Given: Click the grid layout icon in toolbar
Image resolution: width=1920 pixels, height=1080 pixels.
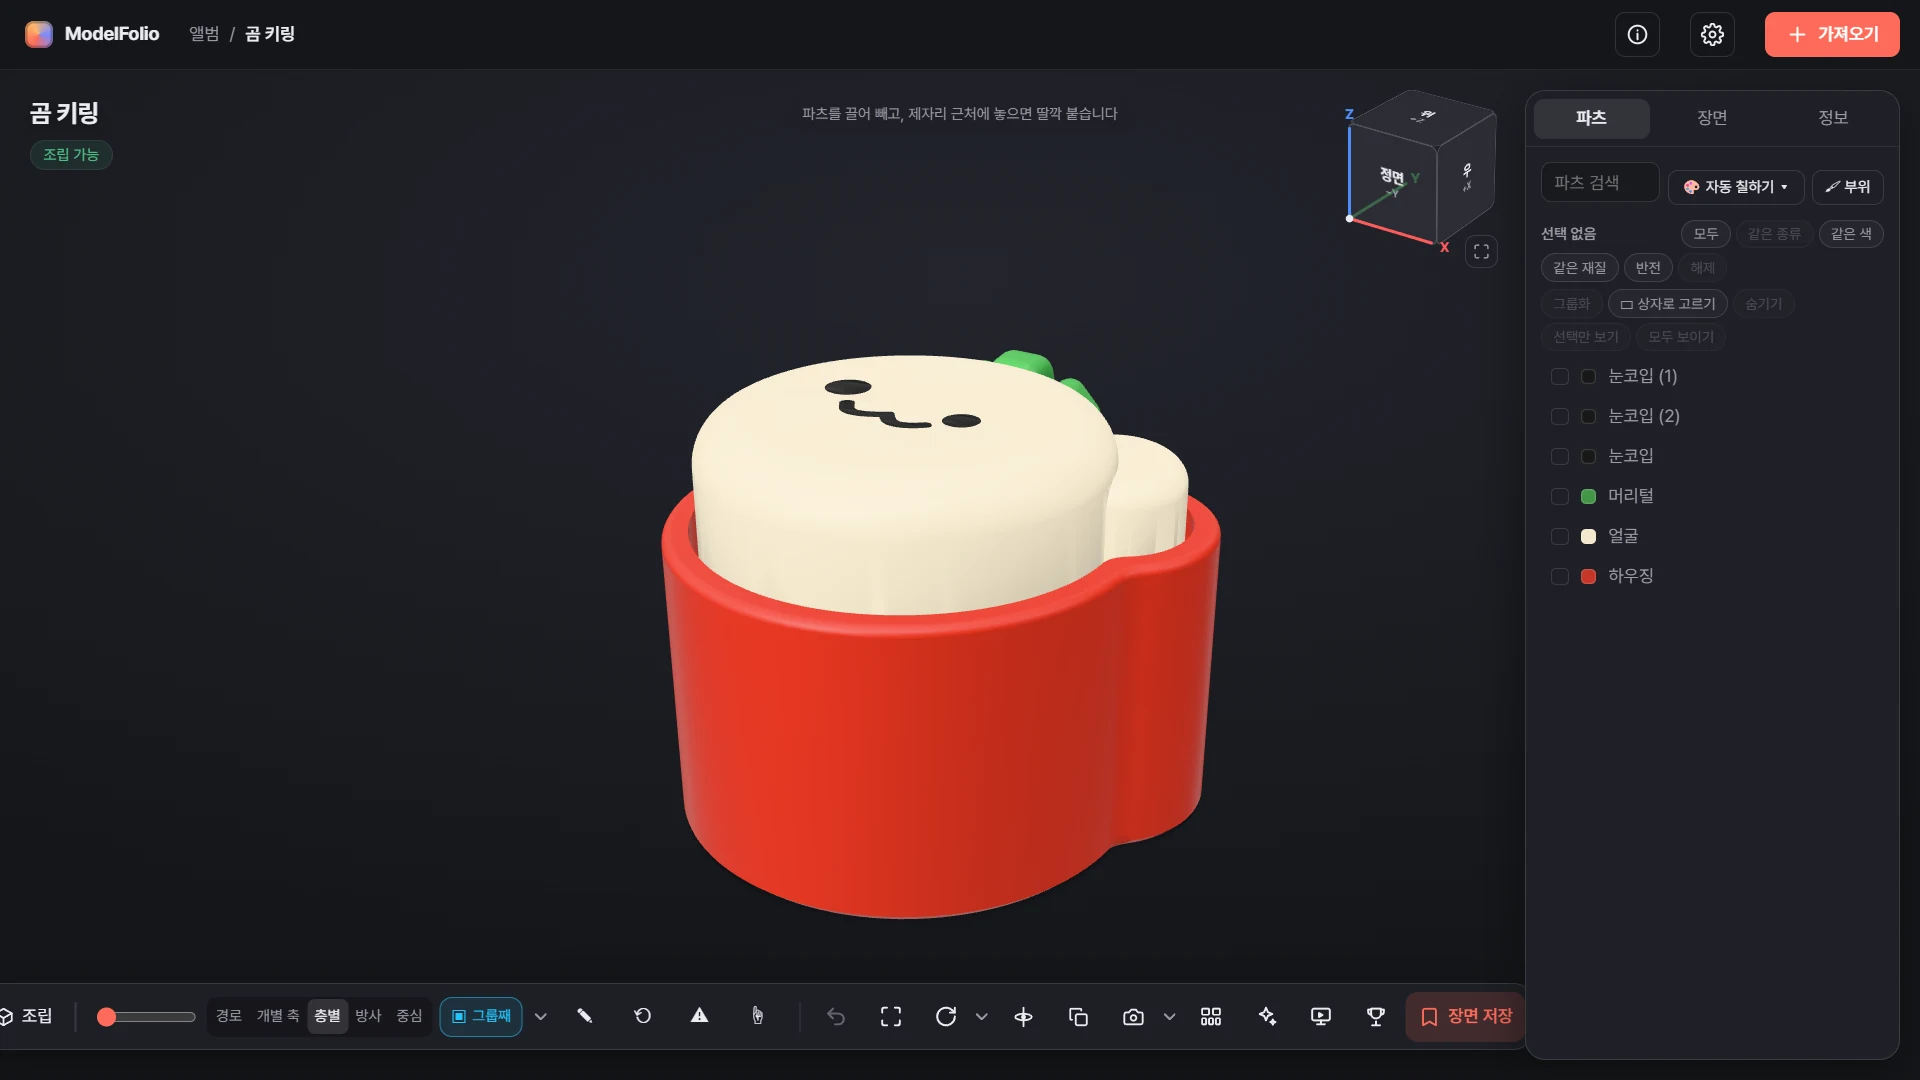Looking at the screenshot, I should point(1211,1017).
